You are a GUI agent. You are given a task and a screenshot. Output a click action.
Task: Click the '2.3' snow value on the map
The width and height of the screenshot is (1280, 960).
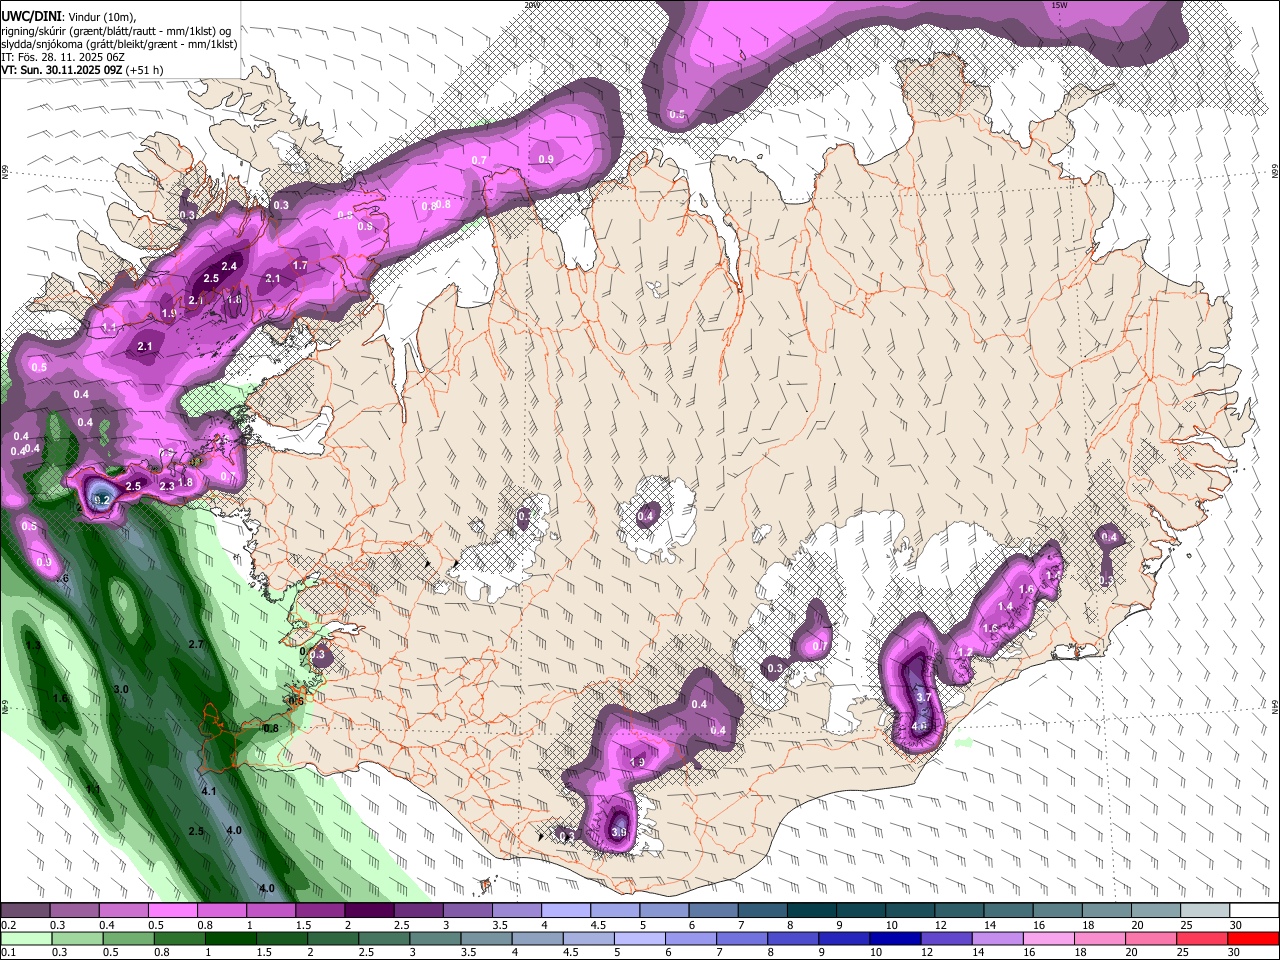(x=167, y=487)
